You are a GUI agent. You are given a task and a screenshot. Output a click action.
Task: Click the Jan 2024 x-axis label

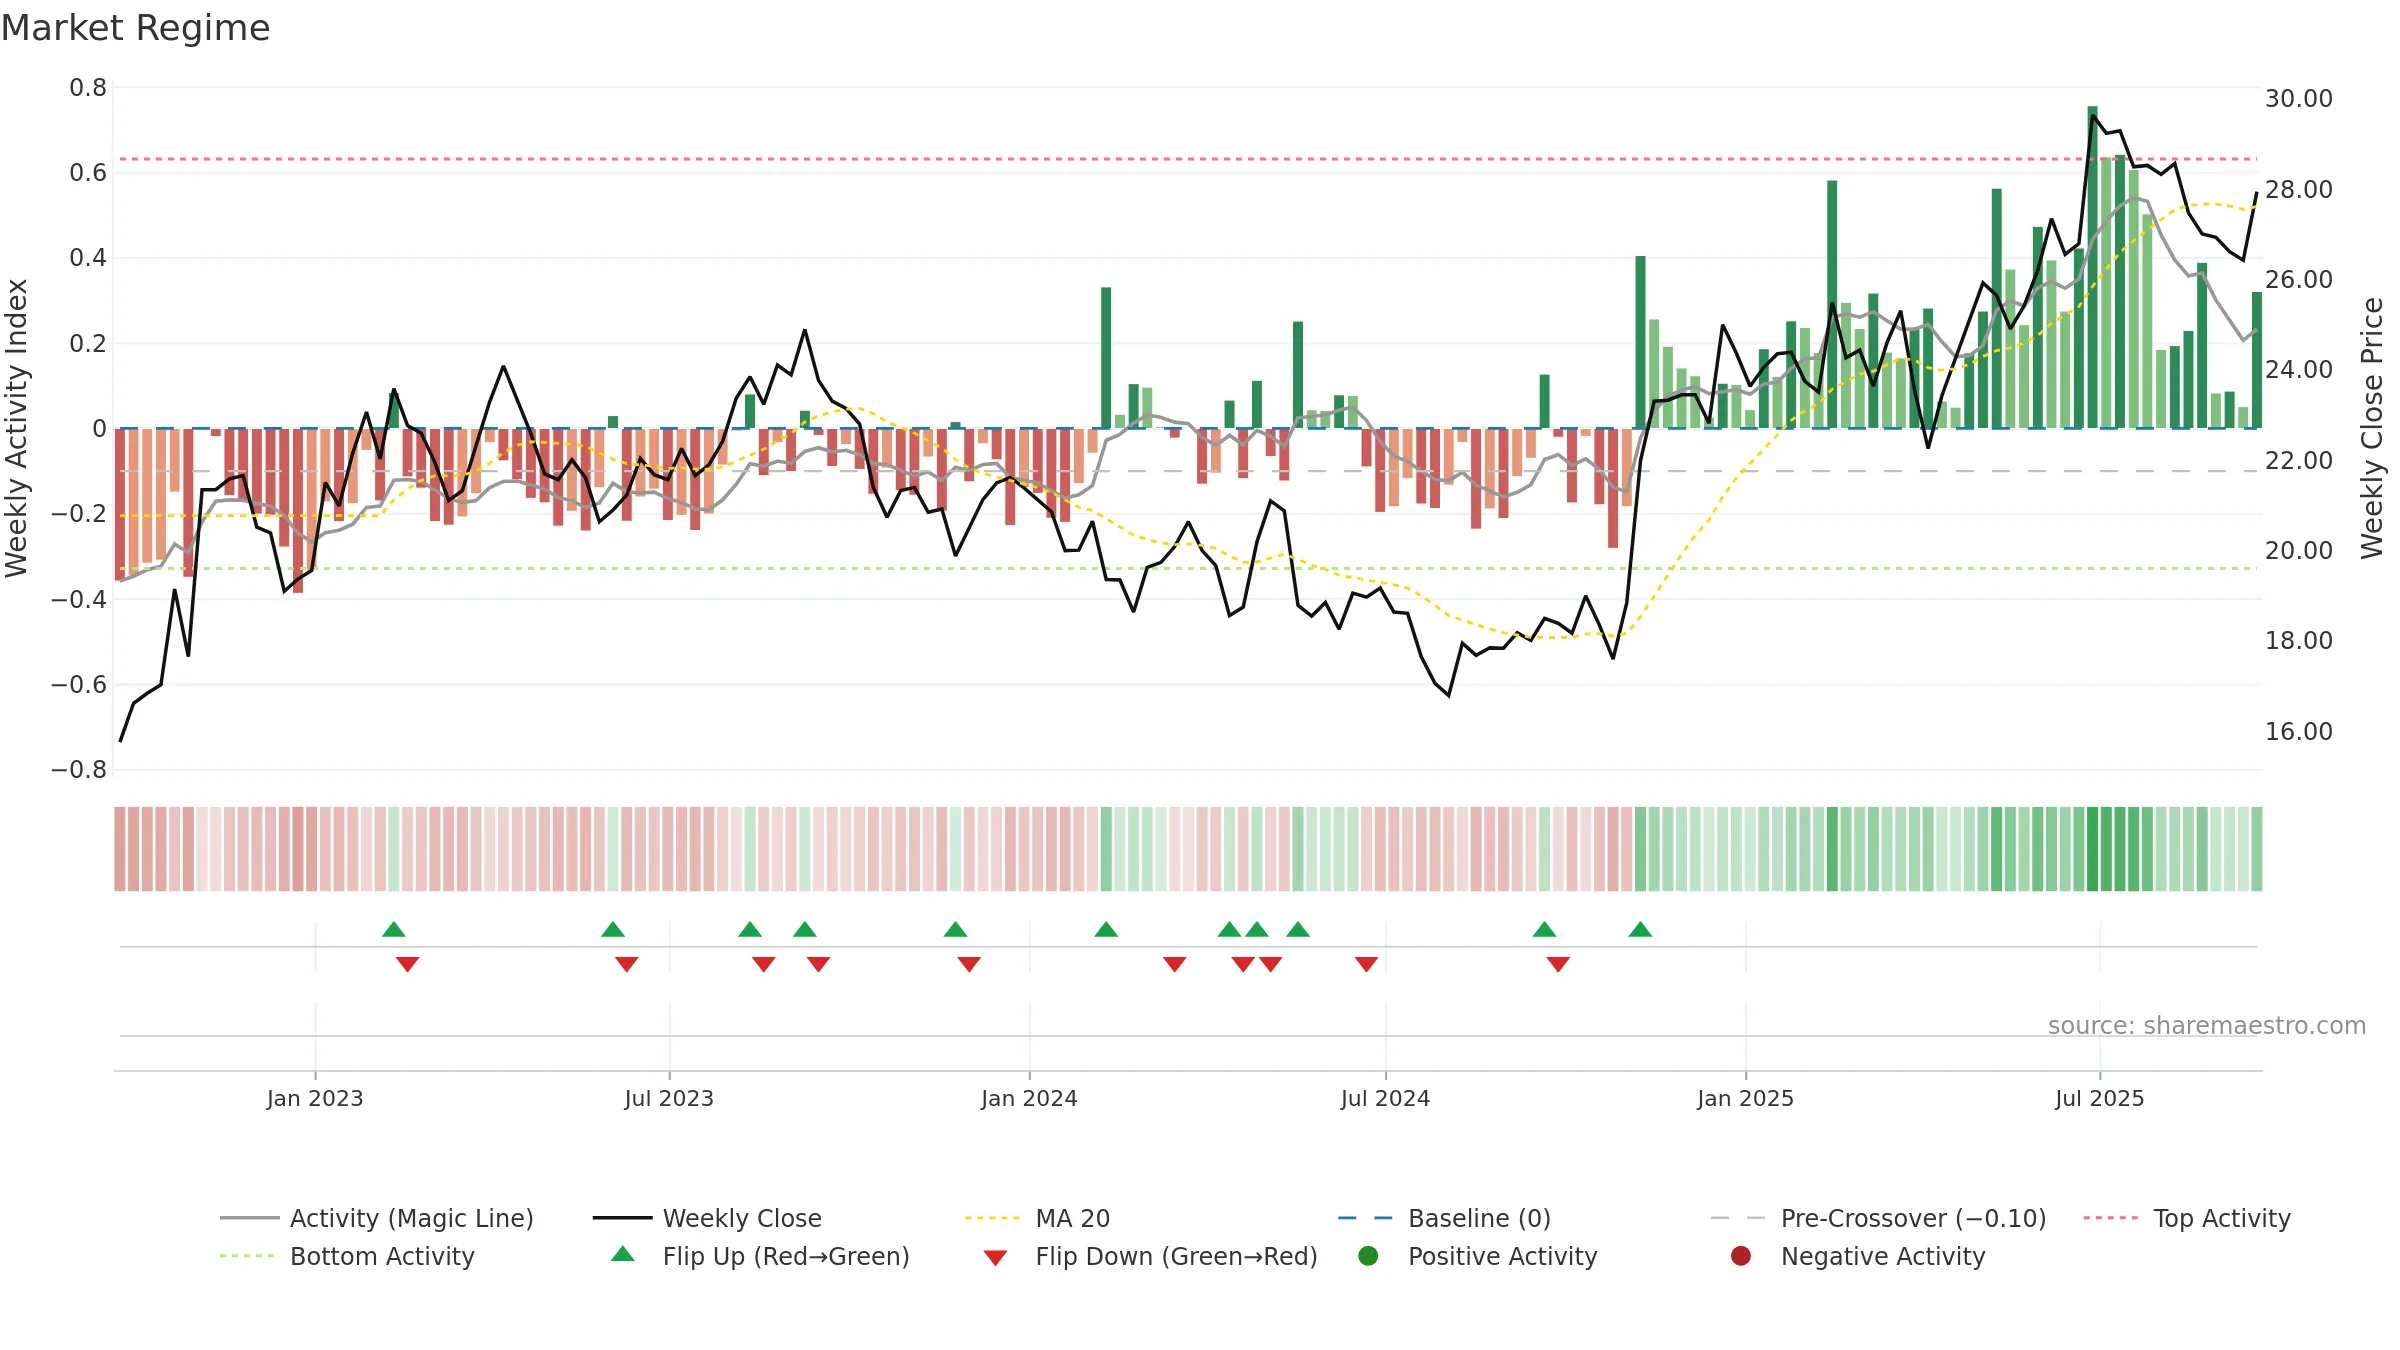(1029, 1098)
